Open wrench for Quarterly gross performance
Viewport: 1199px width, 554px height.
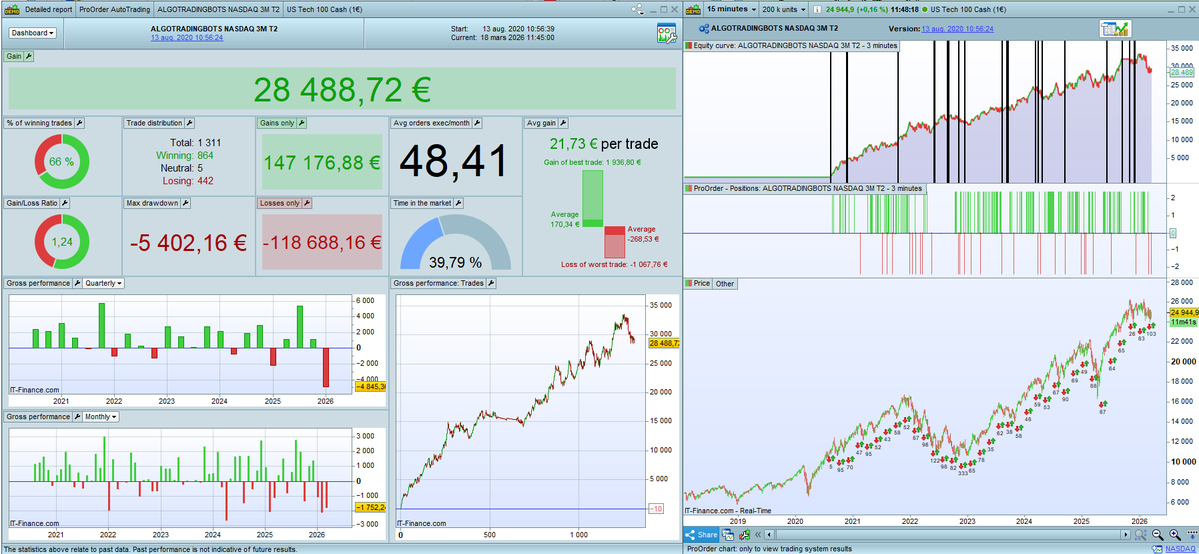coord(76,283)
